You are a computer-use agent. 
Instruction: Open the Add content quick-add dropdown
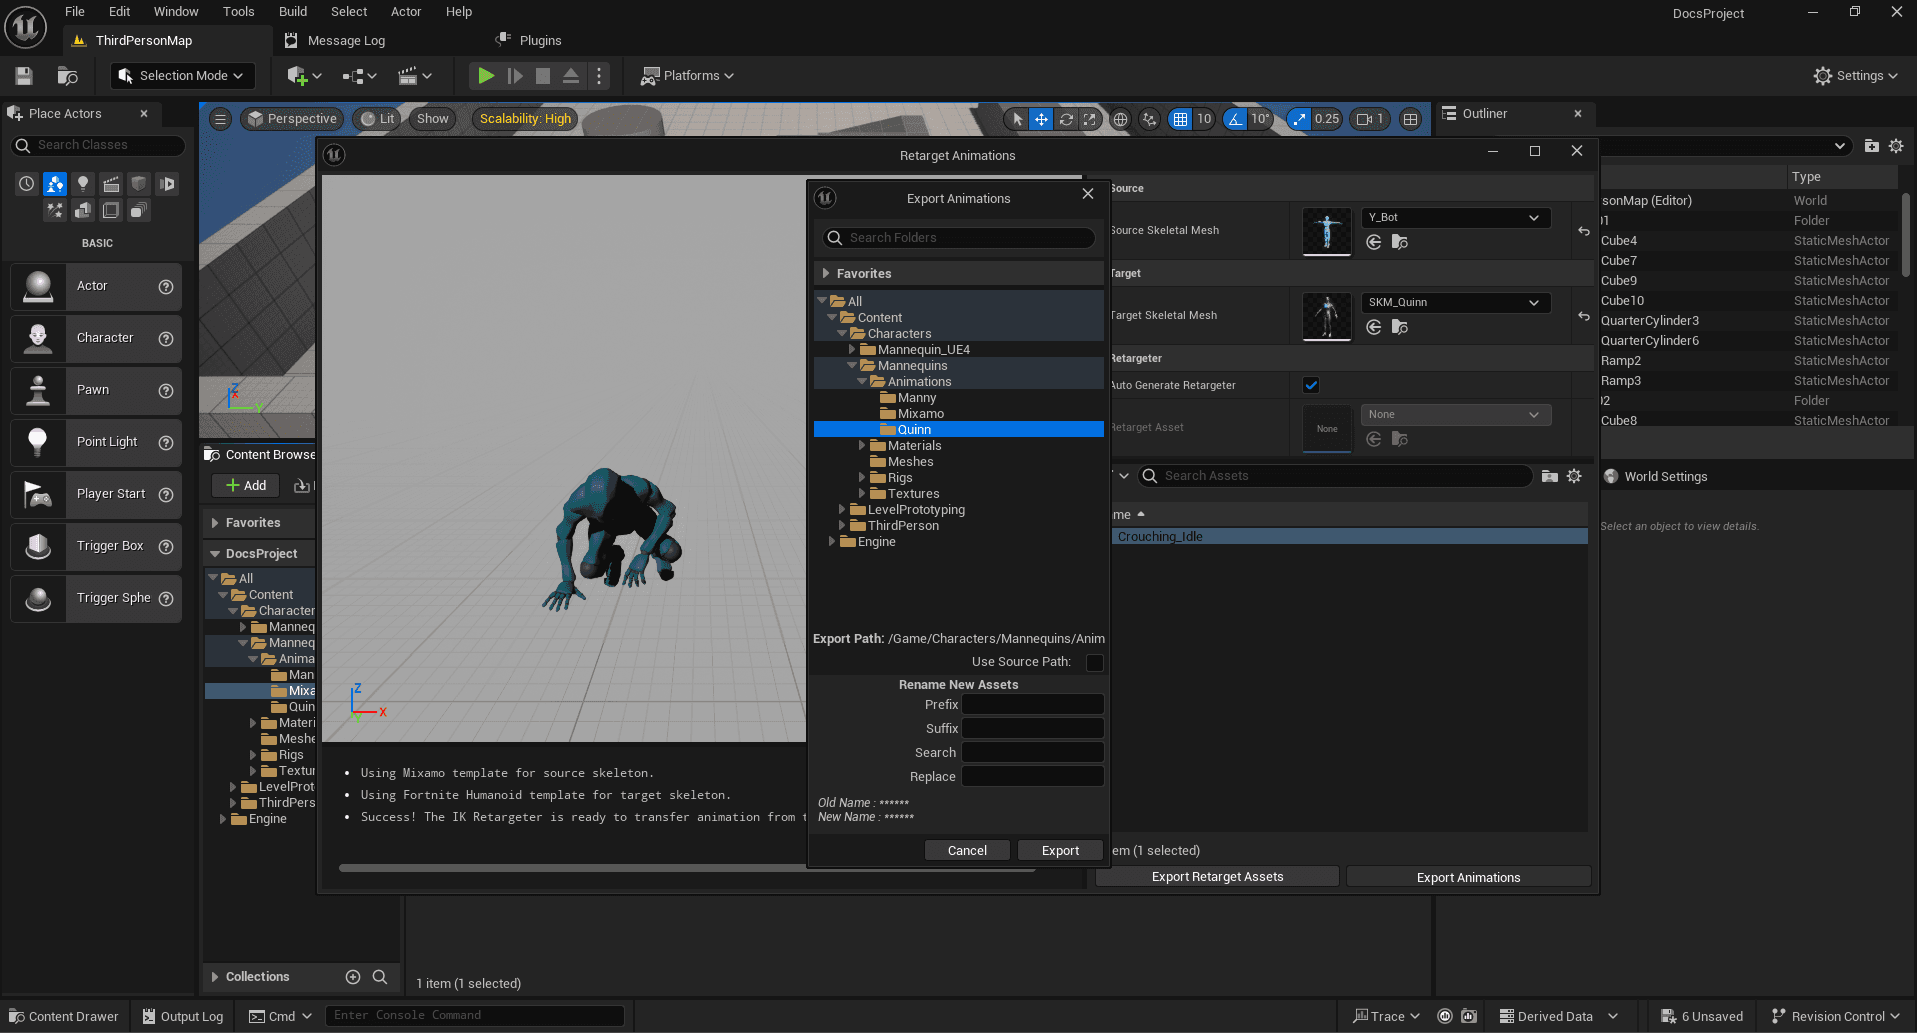coord(304,76)
